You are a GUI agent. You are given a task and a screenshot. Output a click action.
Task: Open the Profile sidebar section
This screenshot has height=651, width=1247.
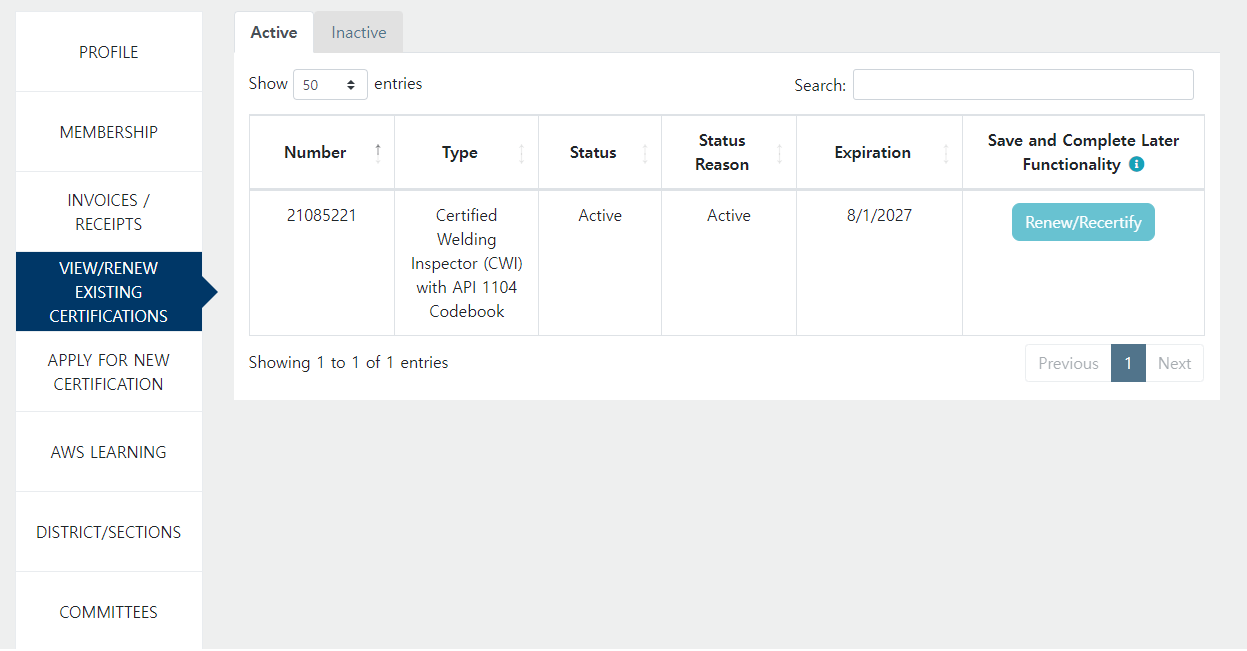(x=109, y=52)
